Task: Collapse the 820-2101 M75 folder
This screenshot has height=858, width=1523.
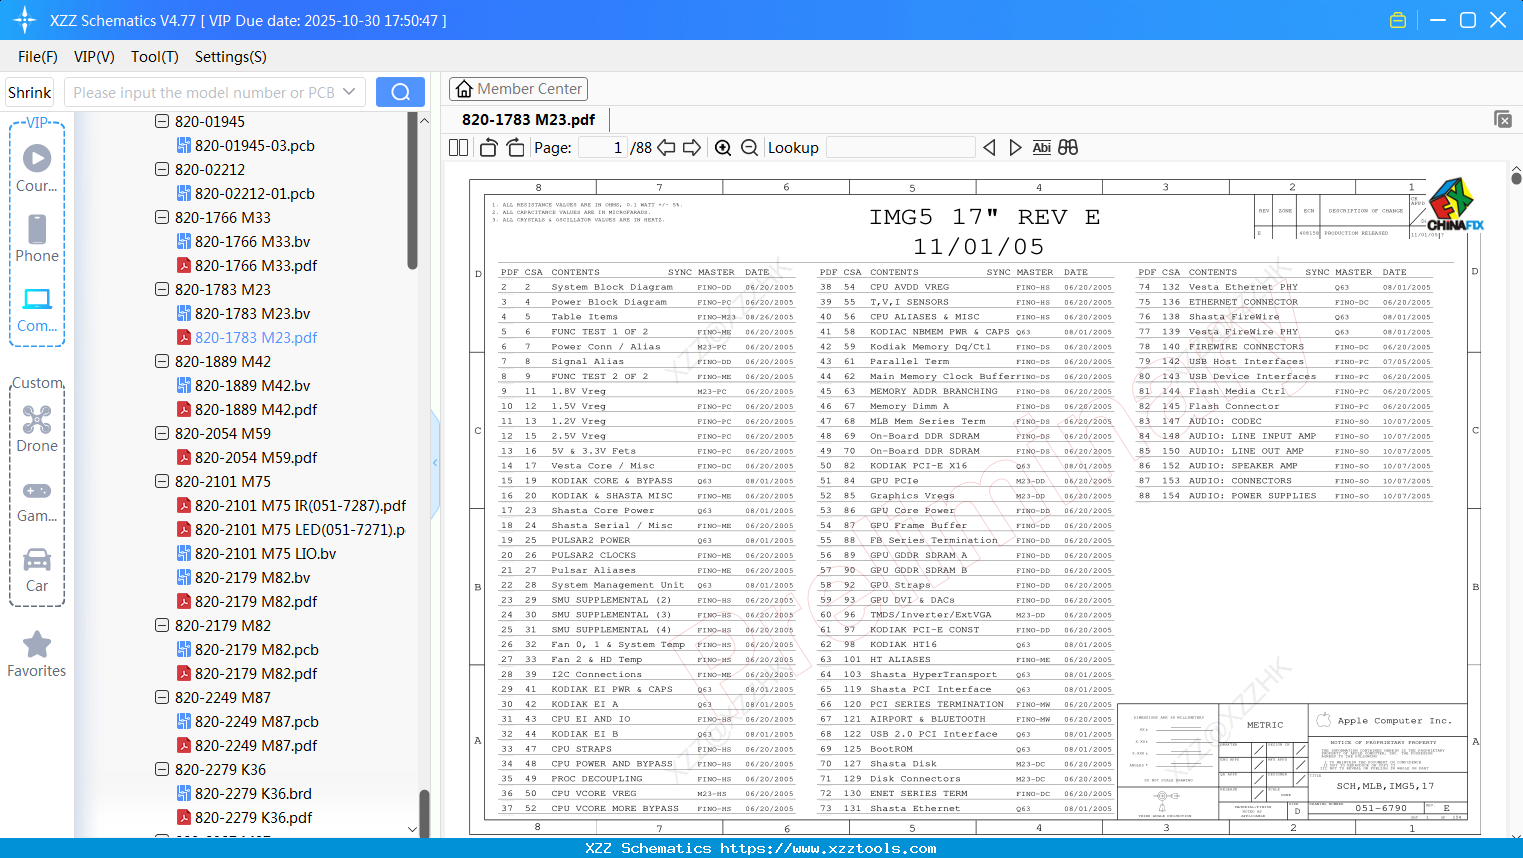Action: (x=162, y=481)
